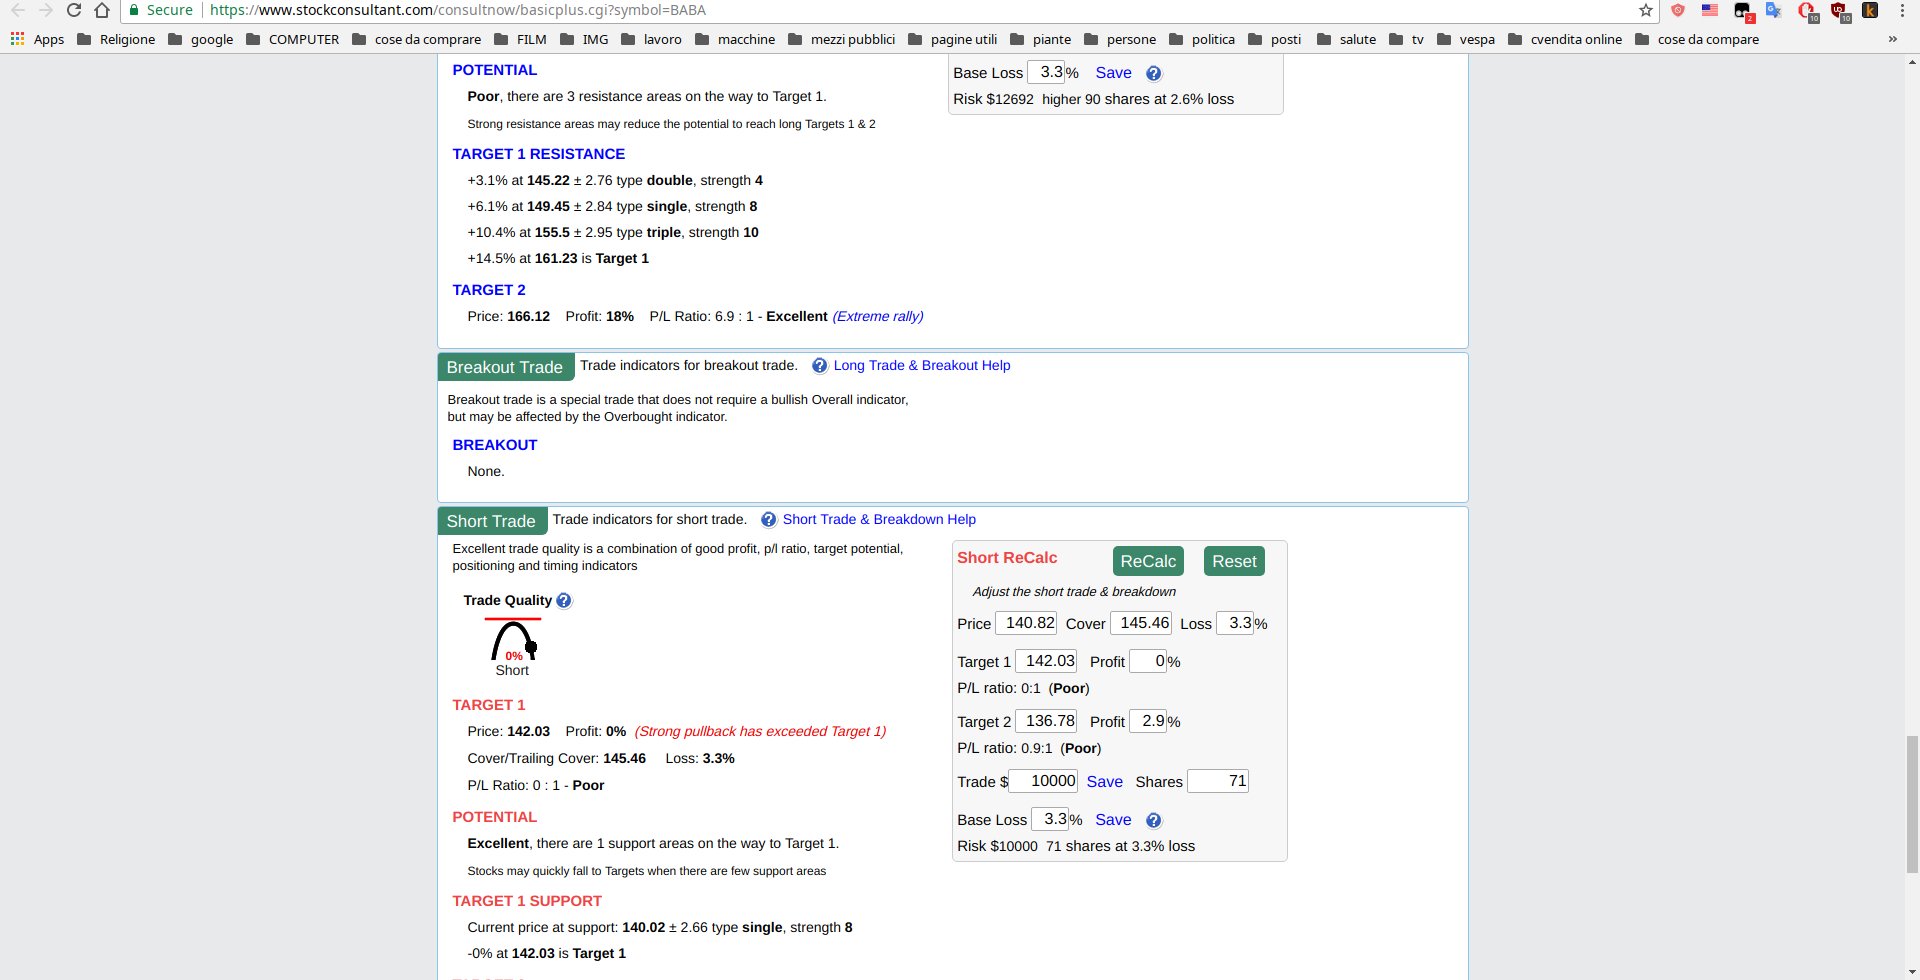Open the red shield blocker extension
Screen dimensions: 1920x980
[x=1678, y=10]
